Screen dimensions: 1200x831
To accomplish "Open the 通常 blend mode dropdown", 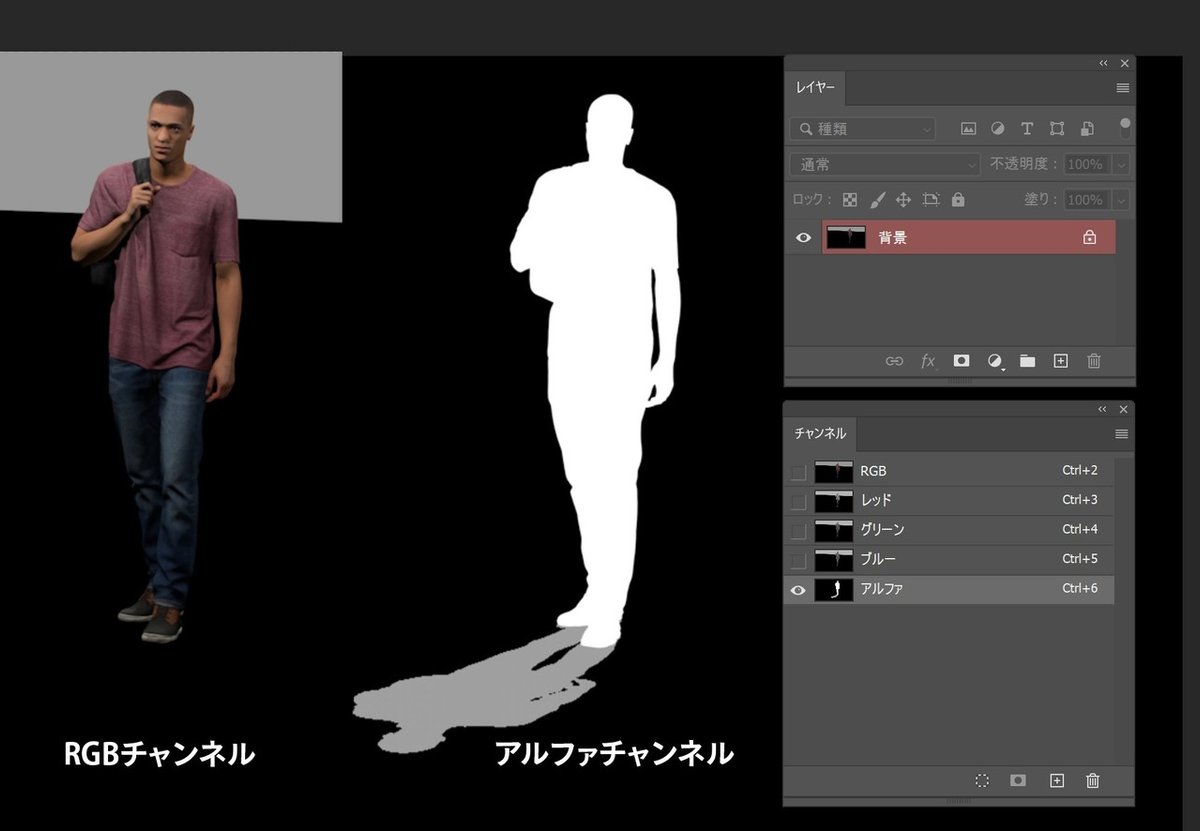I will 885,164.
